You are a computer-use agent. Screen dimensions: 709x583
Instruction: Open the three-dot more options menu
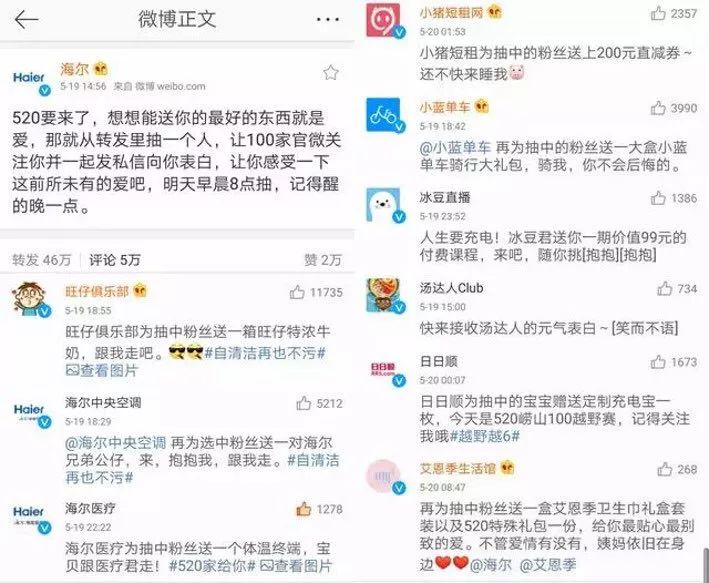[327, 20]
